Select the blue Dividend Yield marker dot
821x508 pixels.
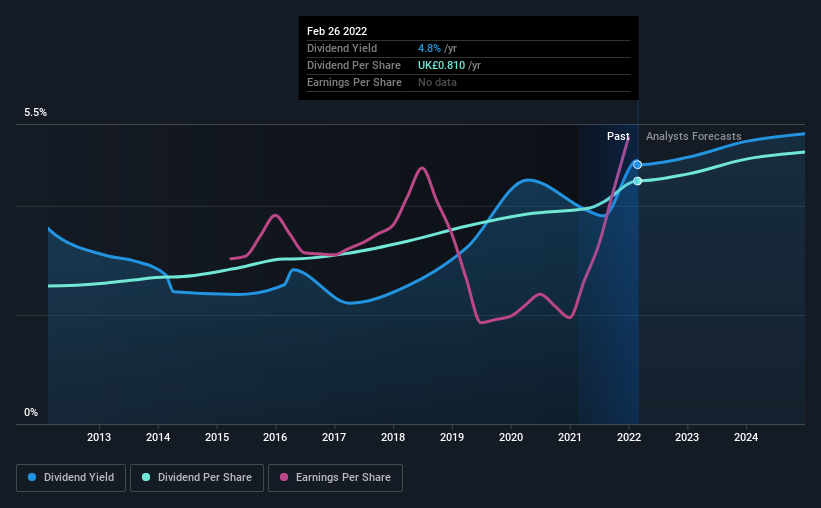pos(637,164)
